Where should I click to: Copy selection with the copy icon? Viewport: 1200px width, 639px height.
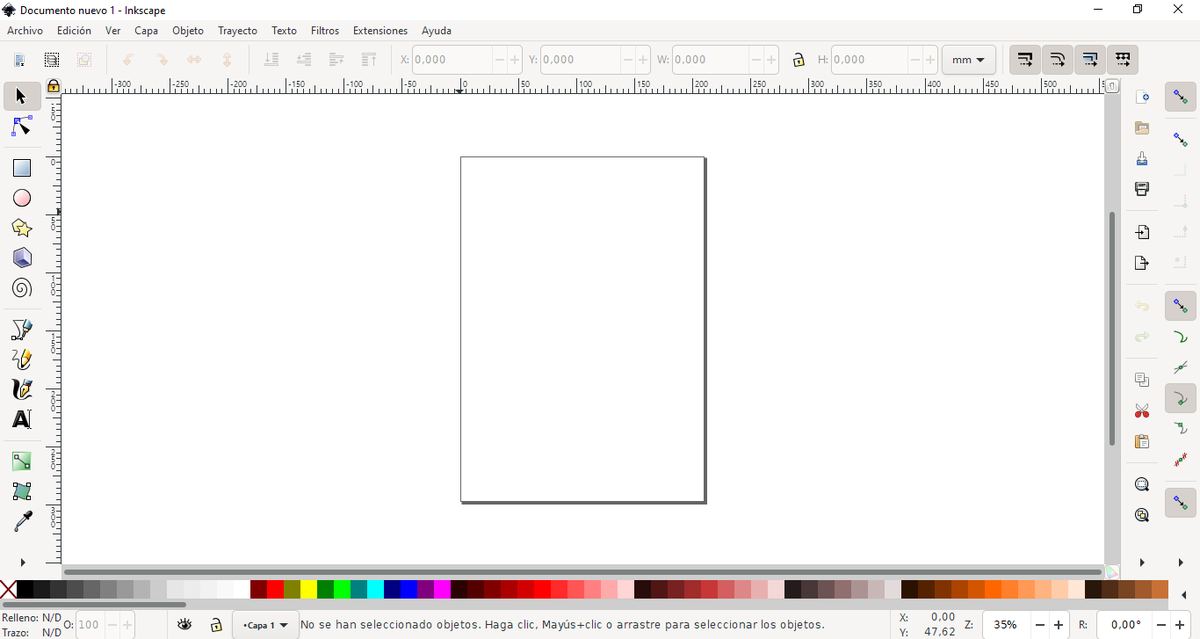tap(1142, 380)
